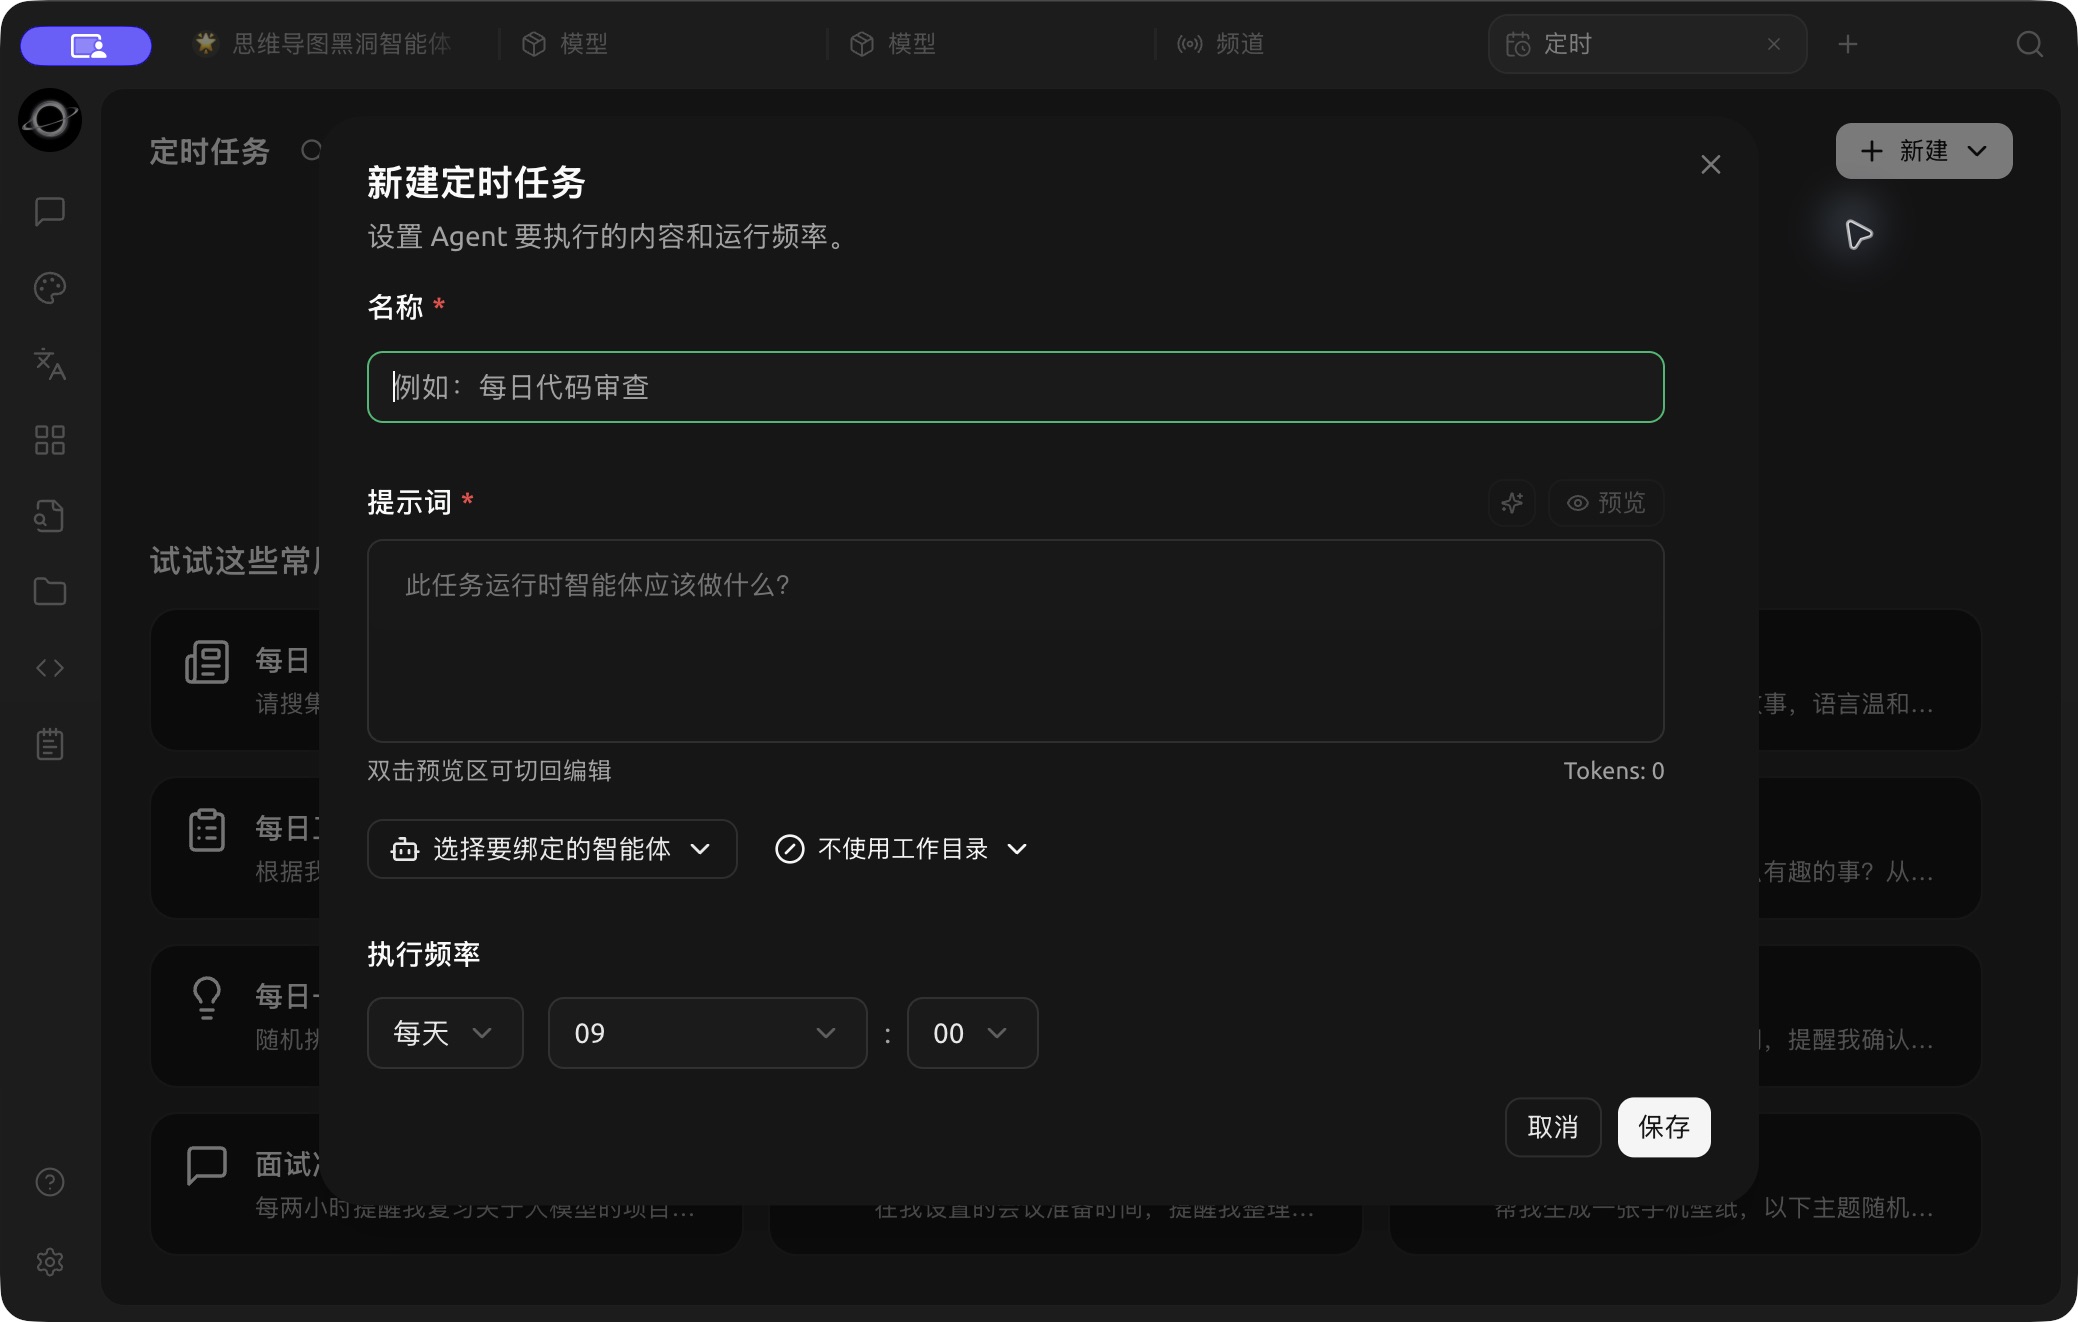The height and width of the screenshot is (1322, 2078).
Task: Close the 新建定时任务 dialog
Action: (x=1711, y=164)
